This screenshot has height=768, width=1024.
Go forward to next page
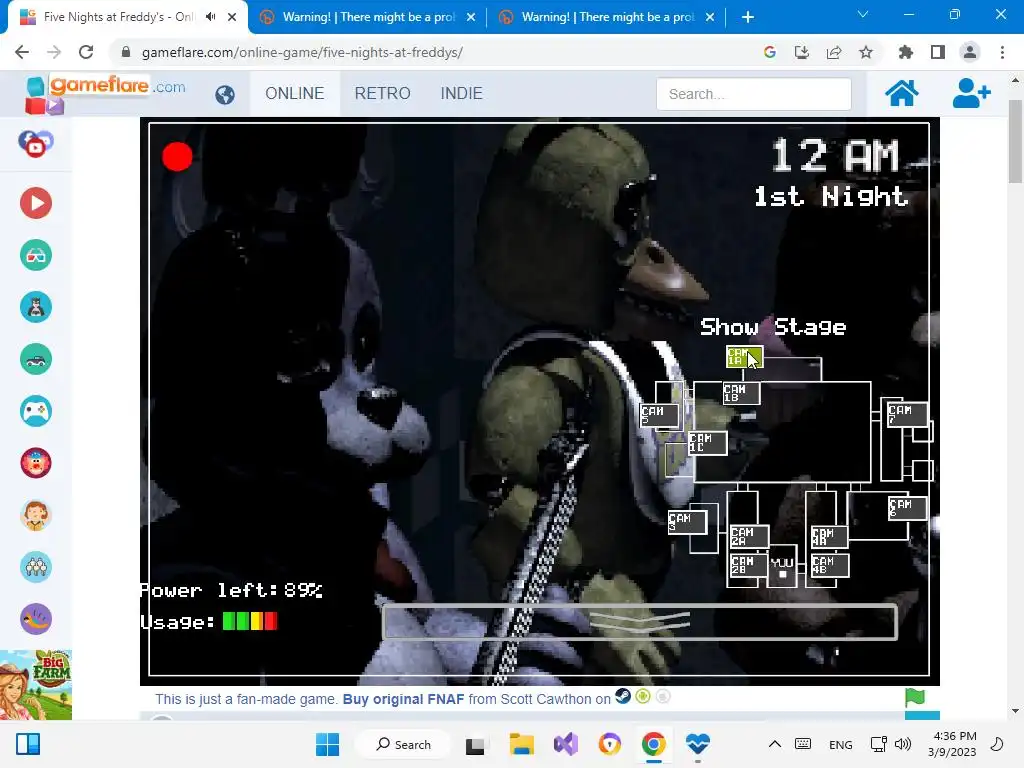point(54,52)
